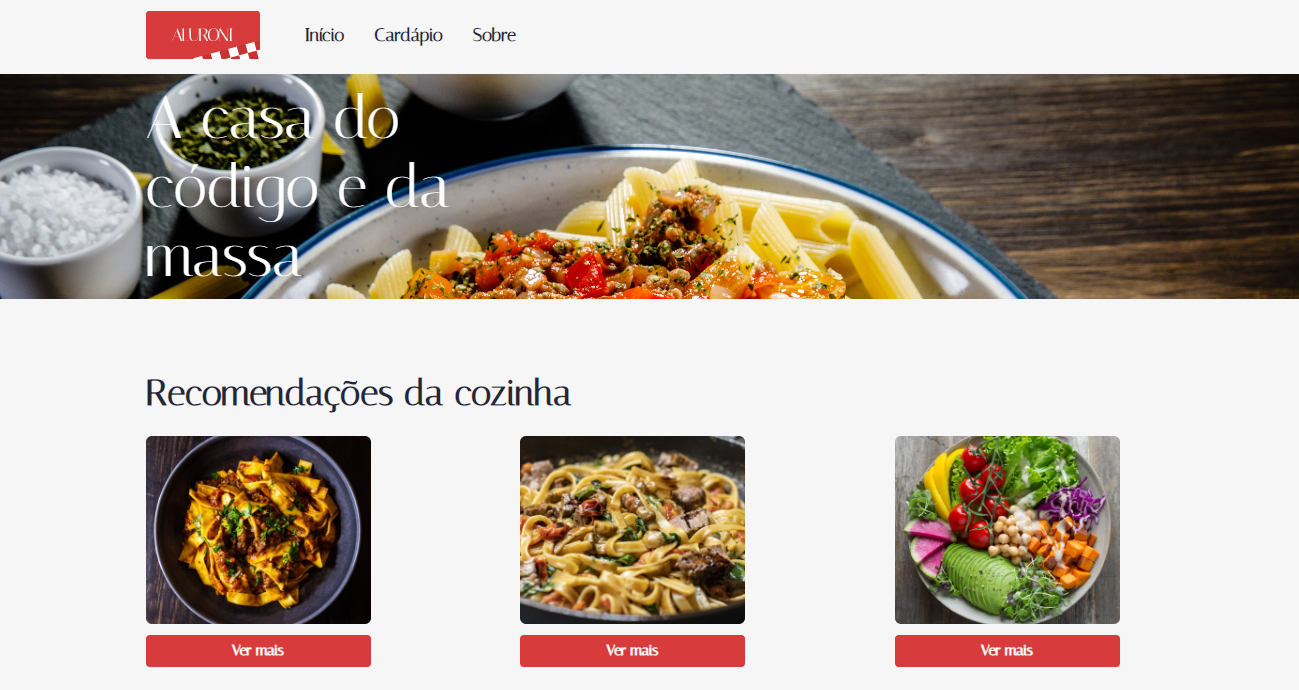Click Ver mais under the salad bowl
The width and height of the screenshot is (1299, 690).
[1007, 651]
